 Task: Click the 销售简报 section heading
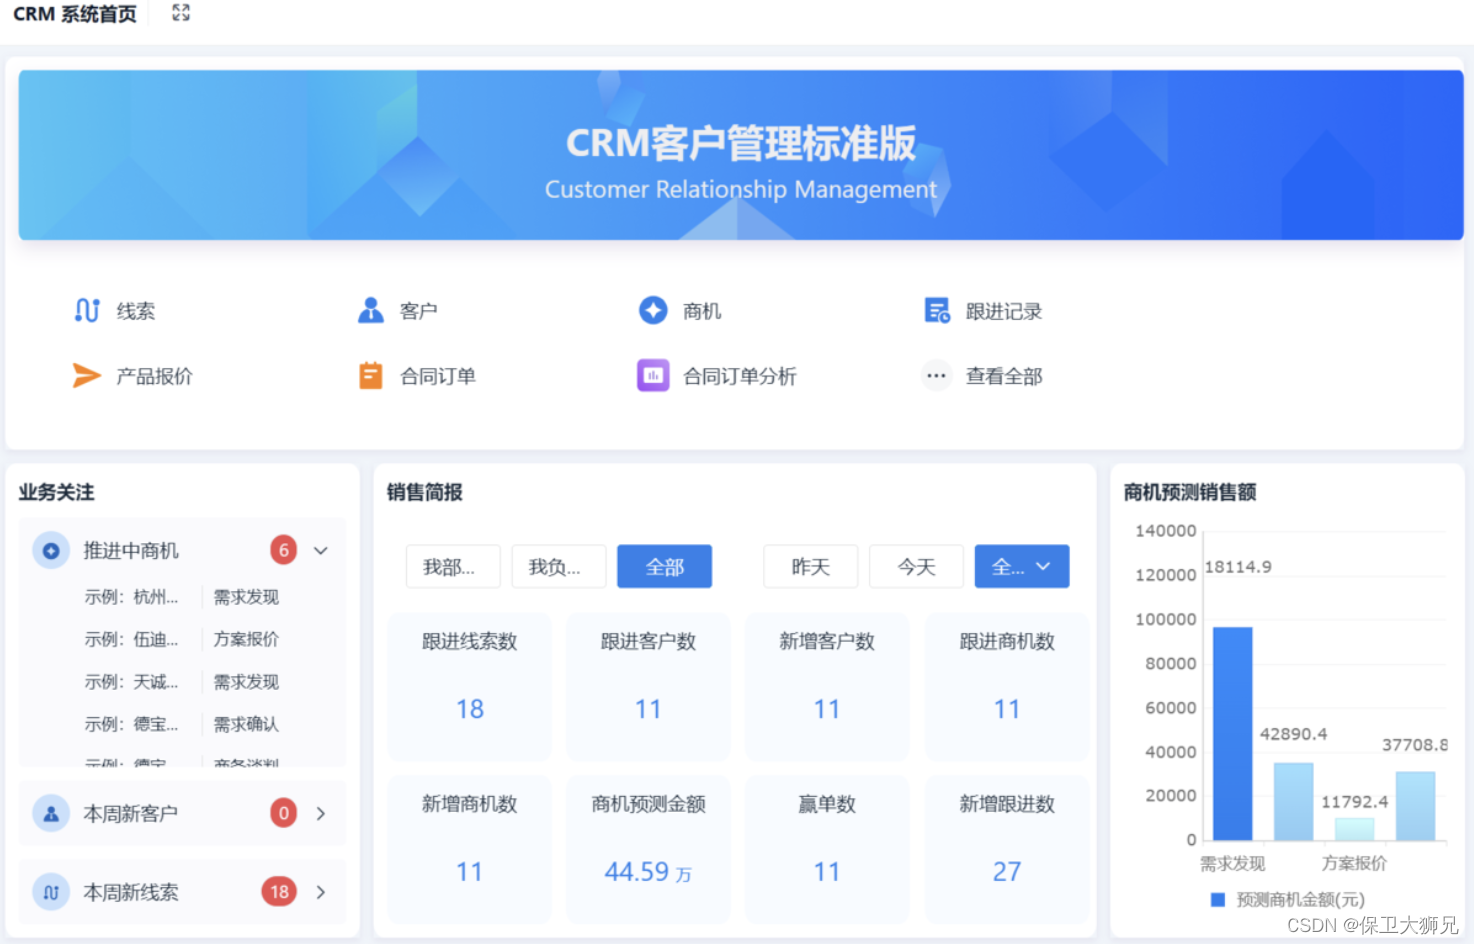point(425,492)
